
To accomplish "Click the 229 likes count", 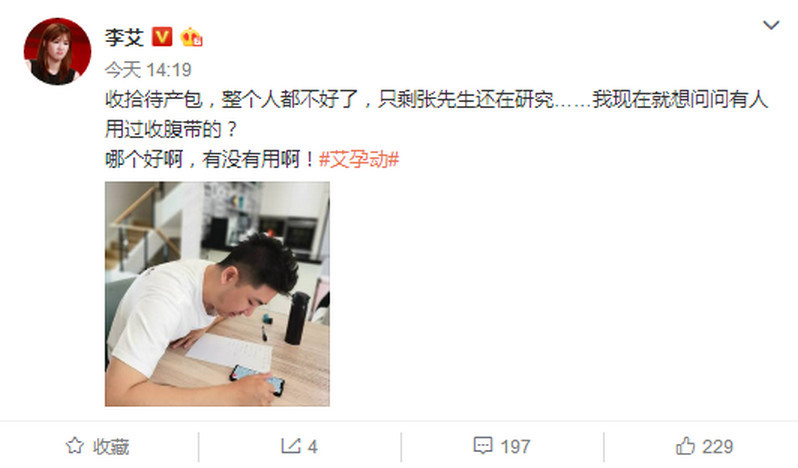I will [718, 447].
